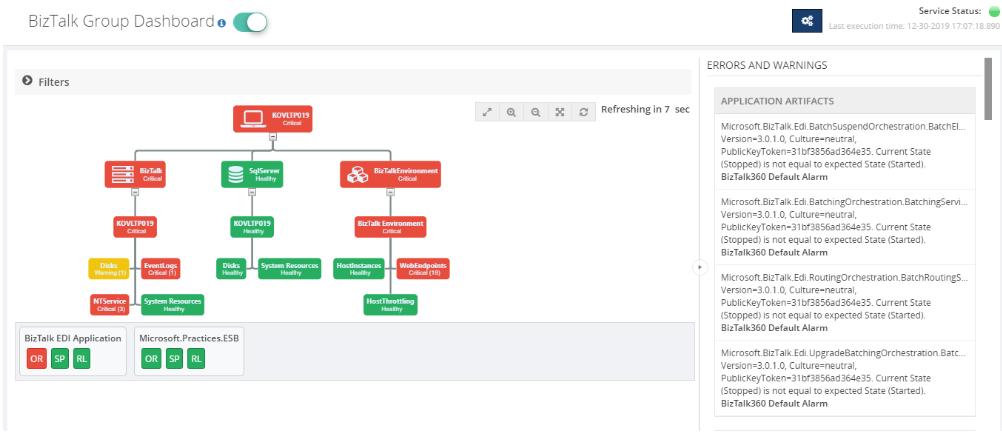Click the yellow Disks Warning (1) node

(x=109, y=269)
